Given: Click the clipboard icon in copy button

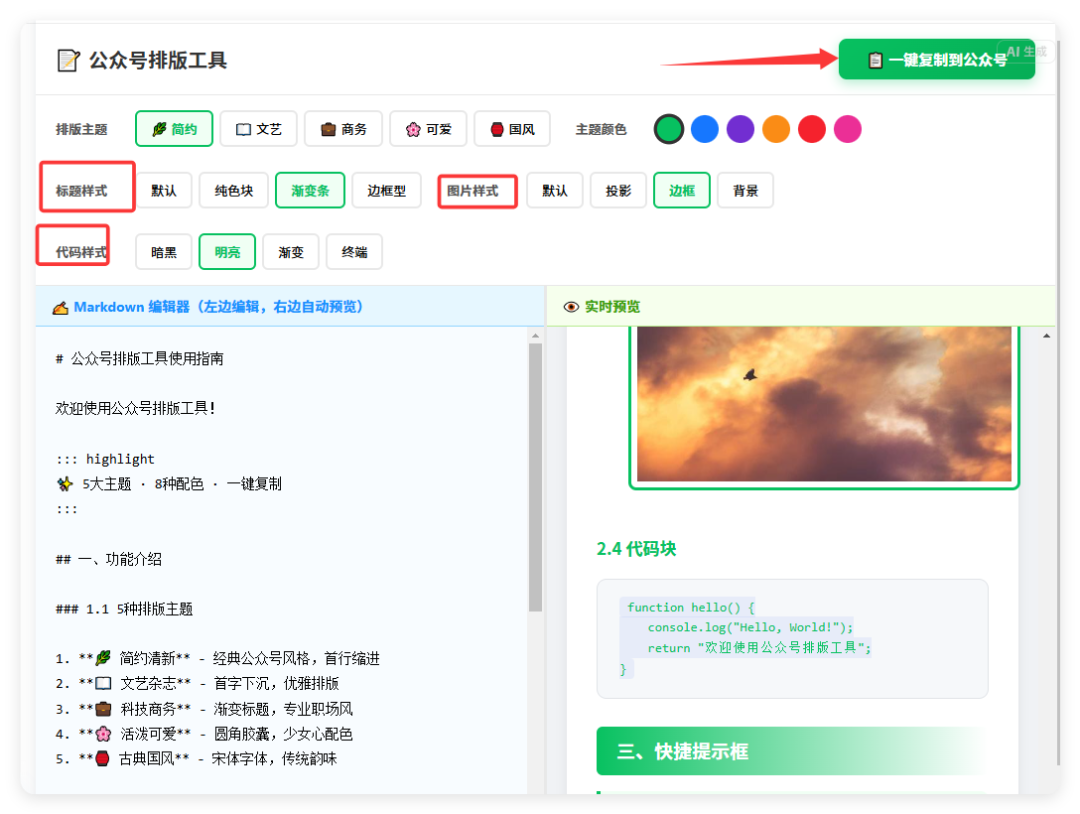Looking at the screenshot, I should pyautogui.click(x=875, y=60).
